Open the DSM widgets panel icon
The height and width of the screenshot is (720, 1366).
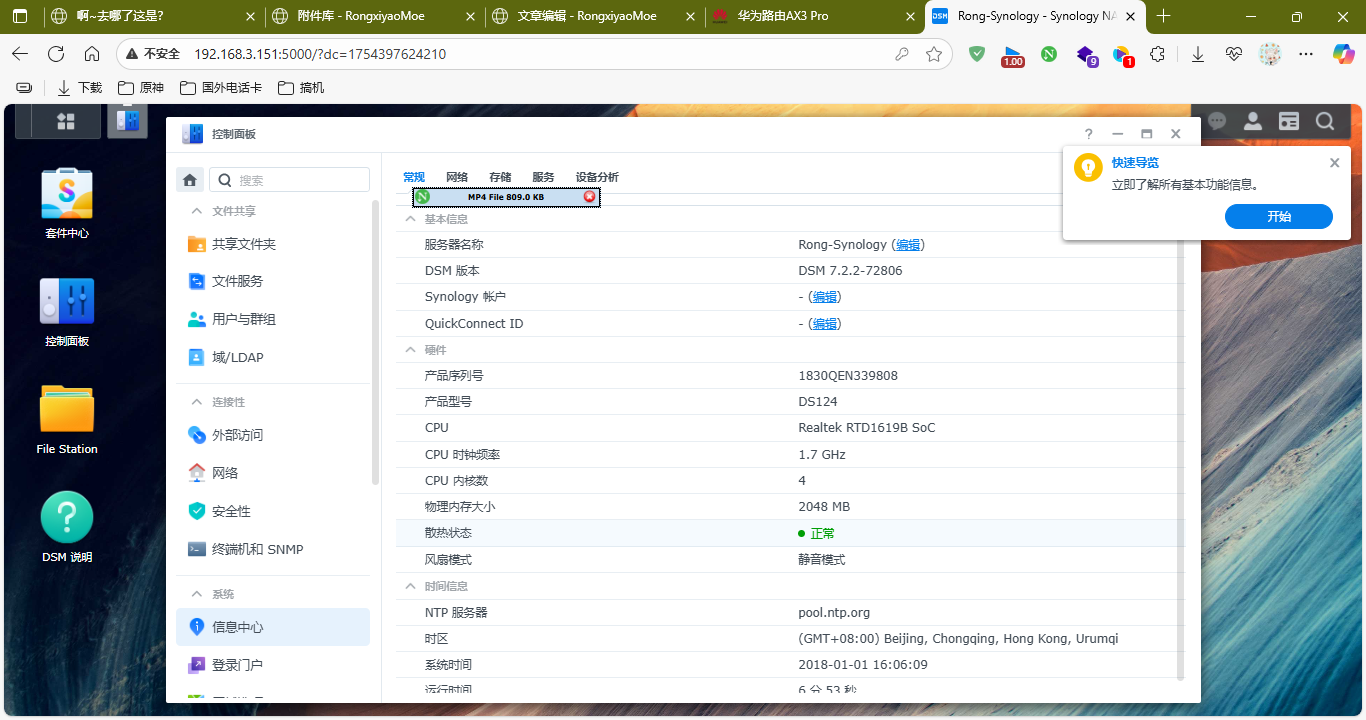pos(1289,121)
